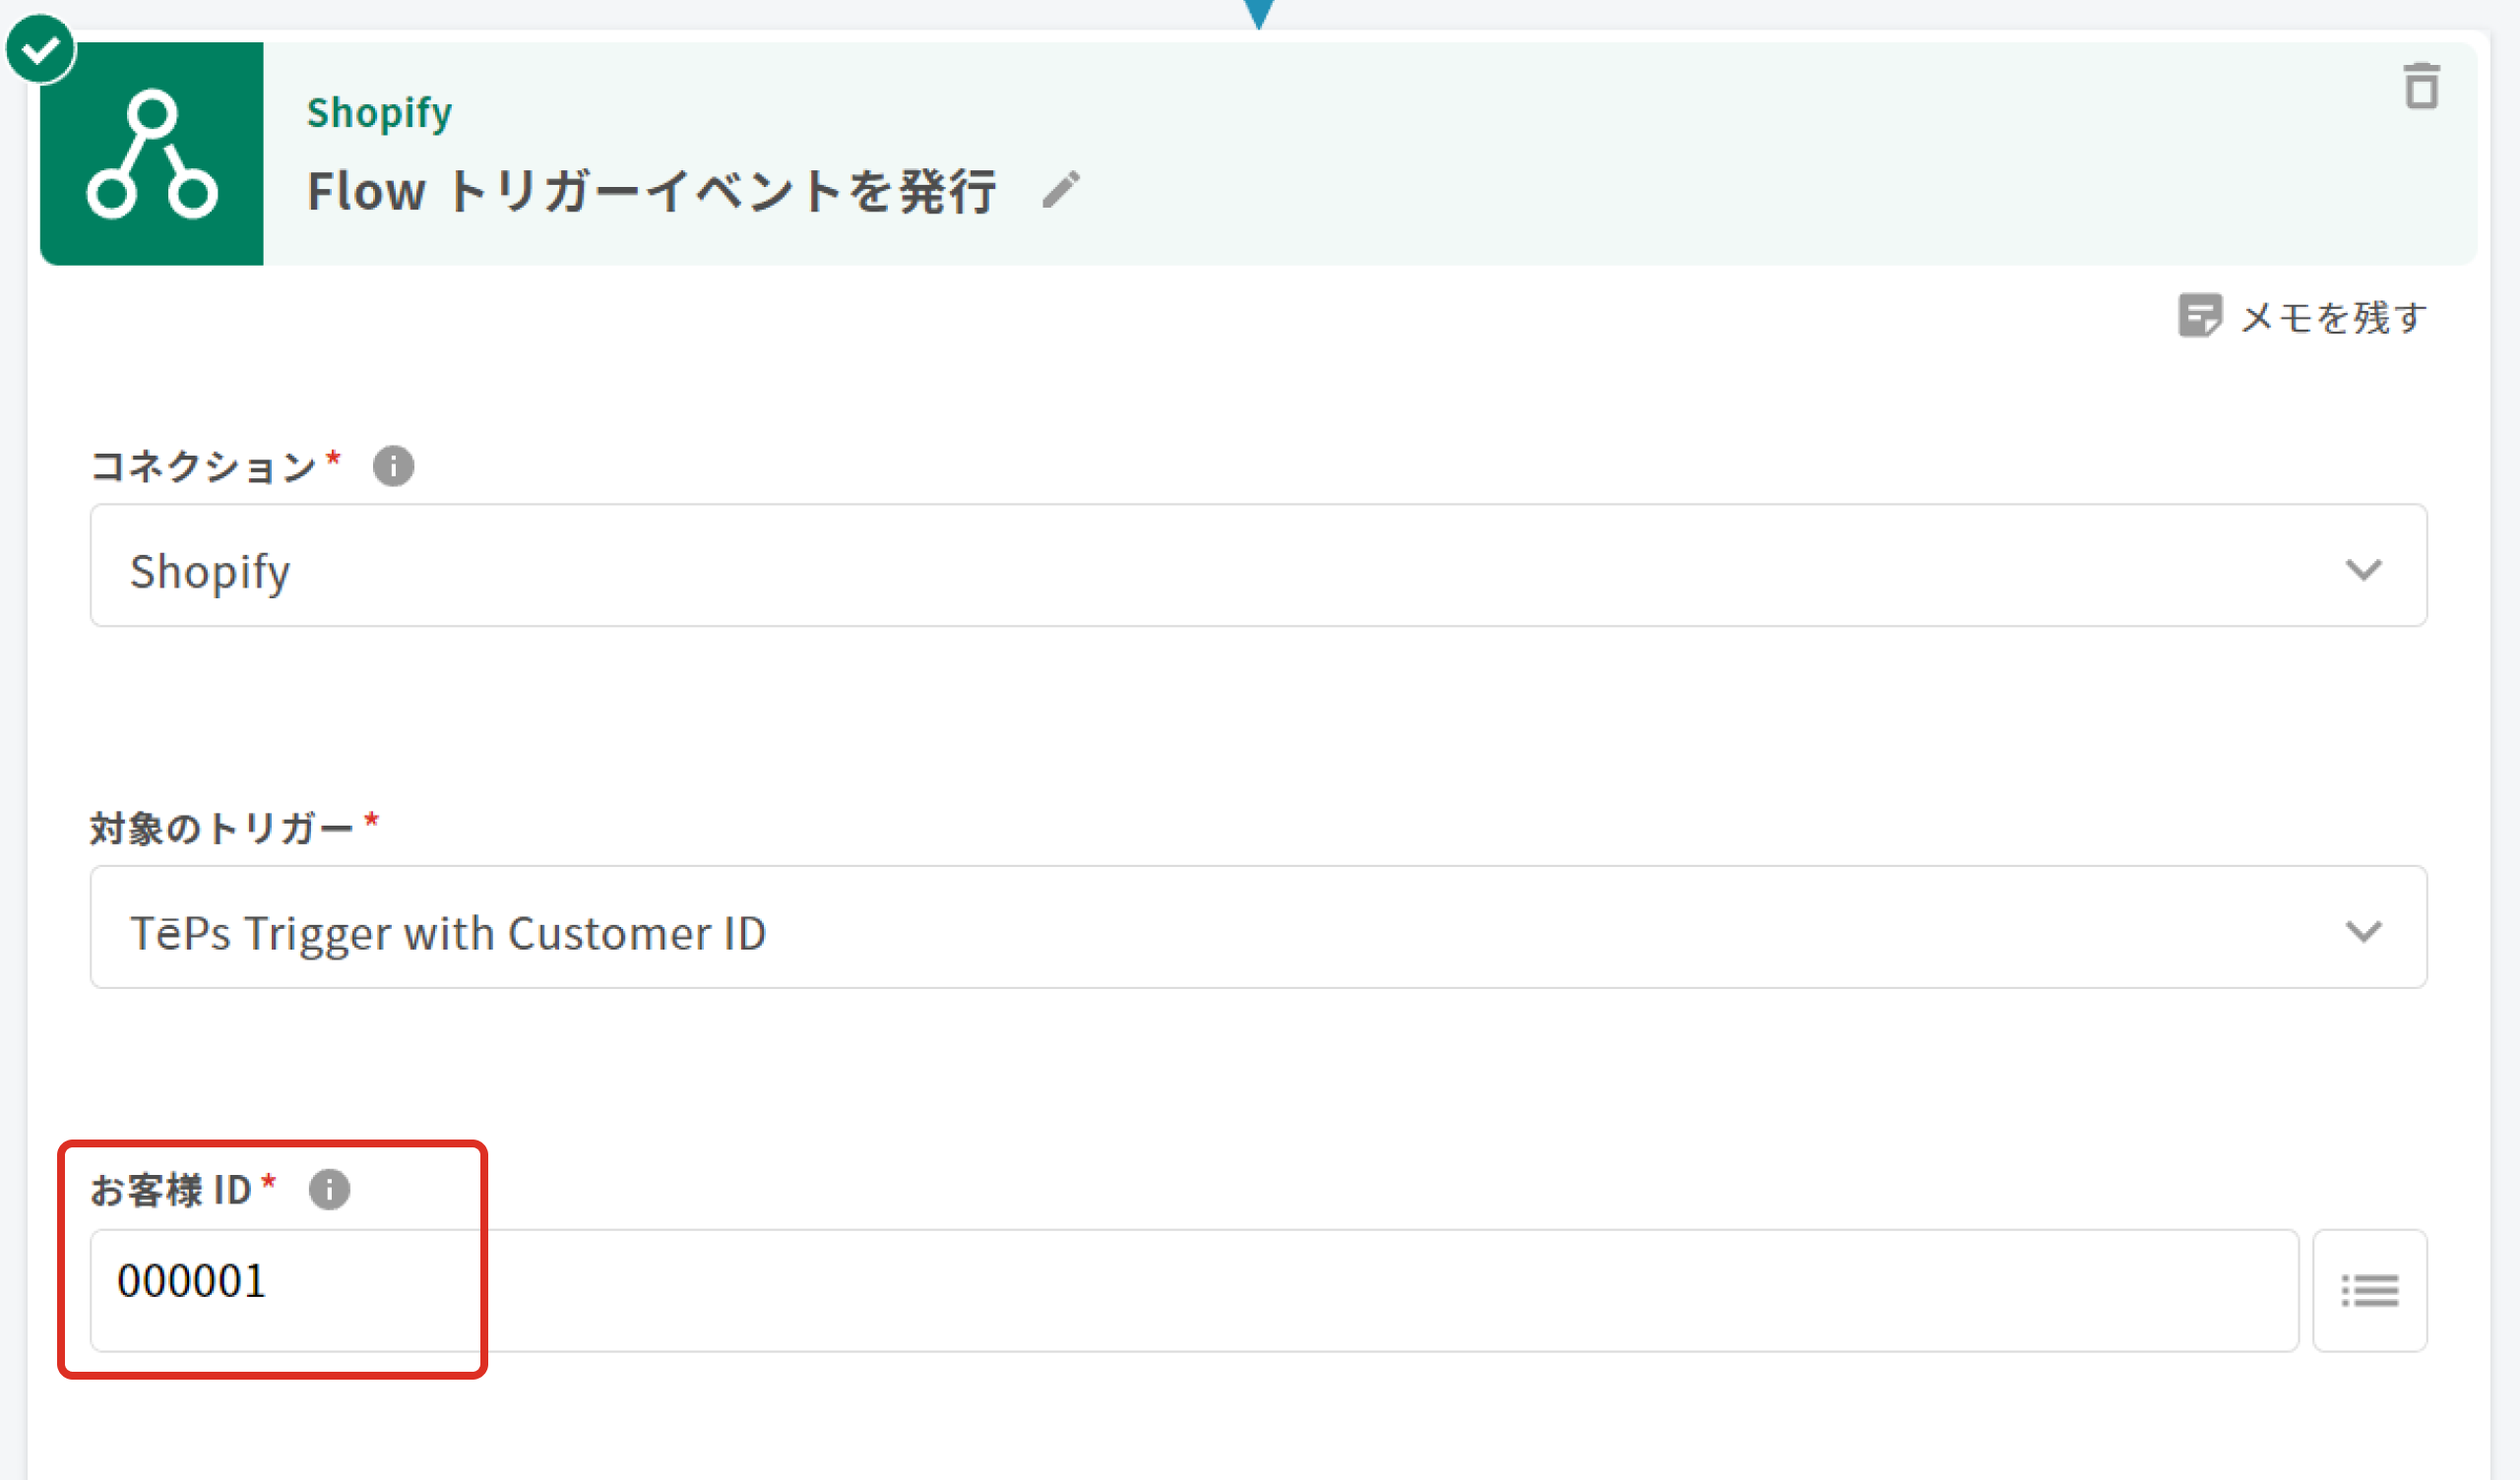Open the list icon beside お客様 ID
Image resolution: width=2520 pixels, height=1480 pixels.
point(2369,1291)
